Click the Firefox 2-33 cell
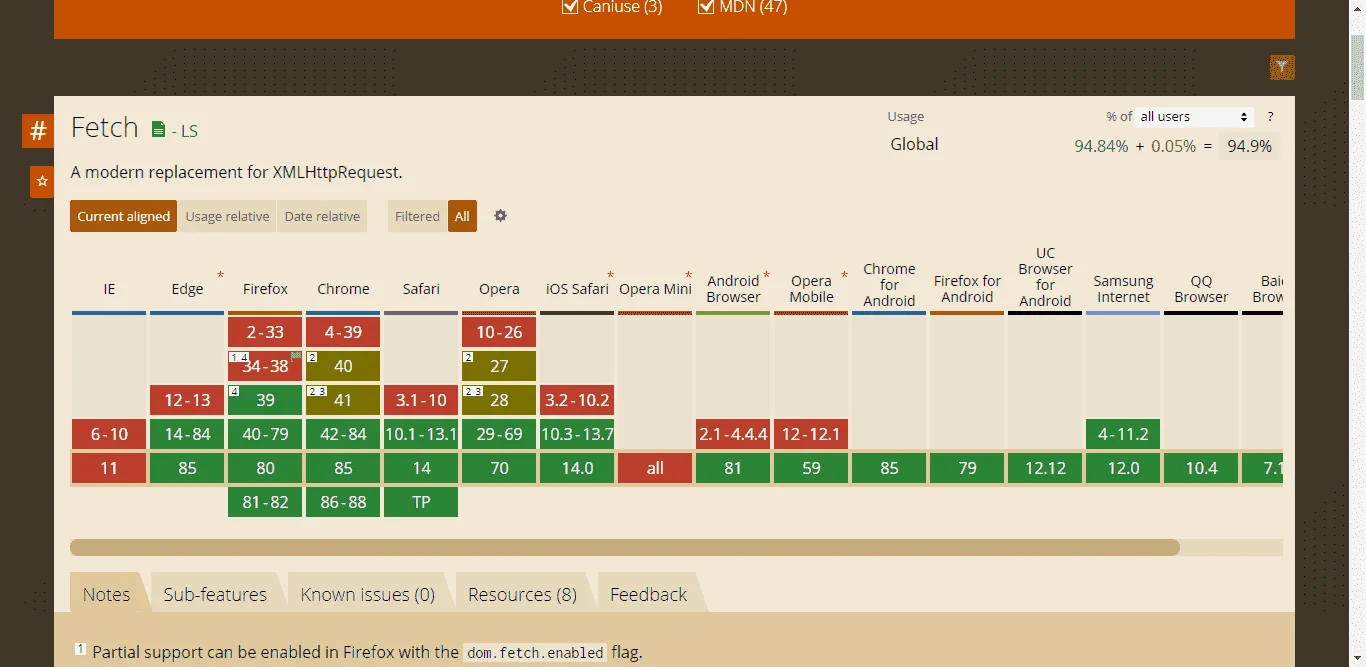The image size is (1366, 667). tap(265, 332)
